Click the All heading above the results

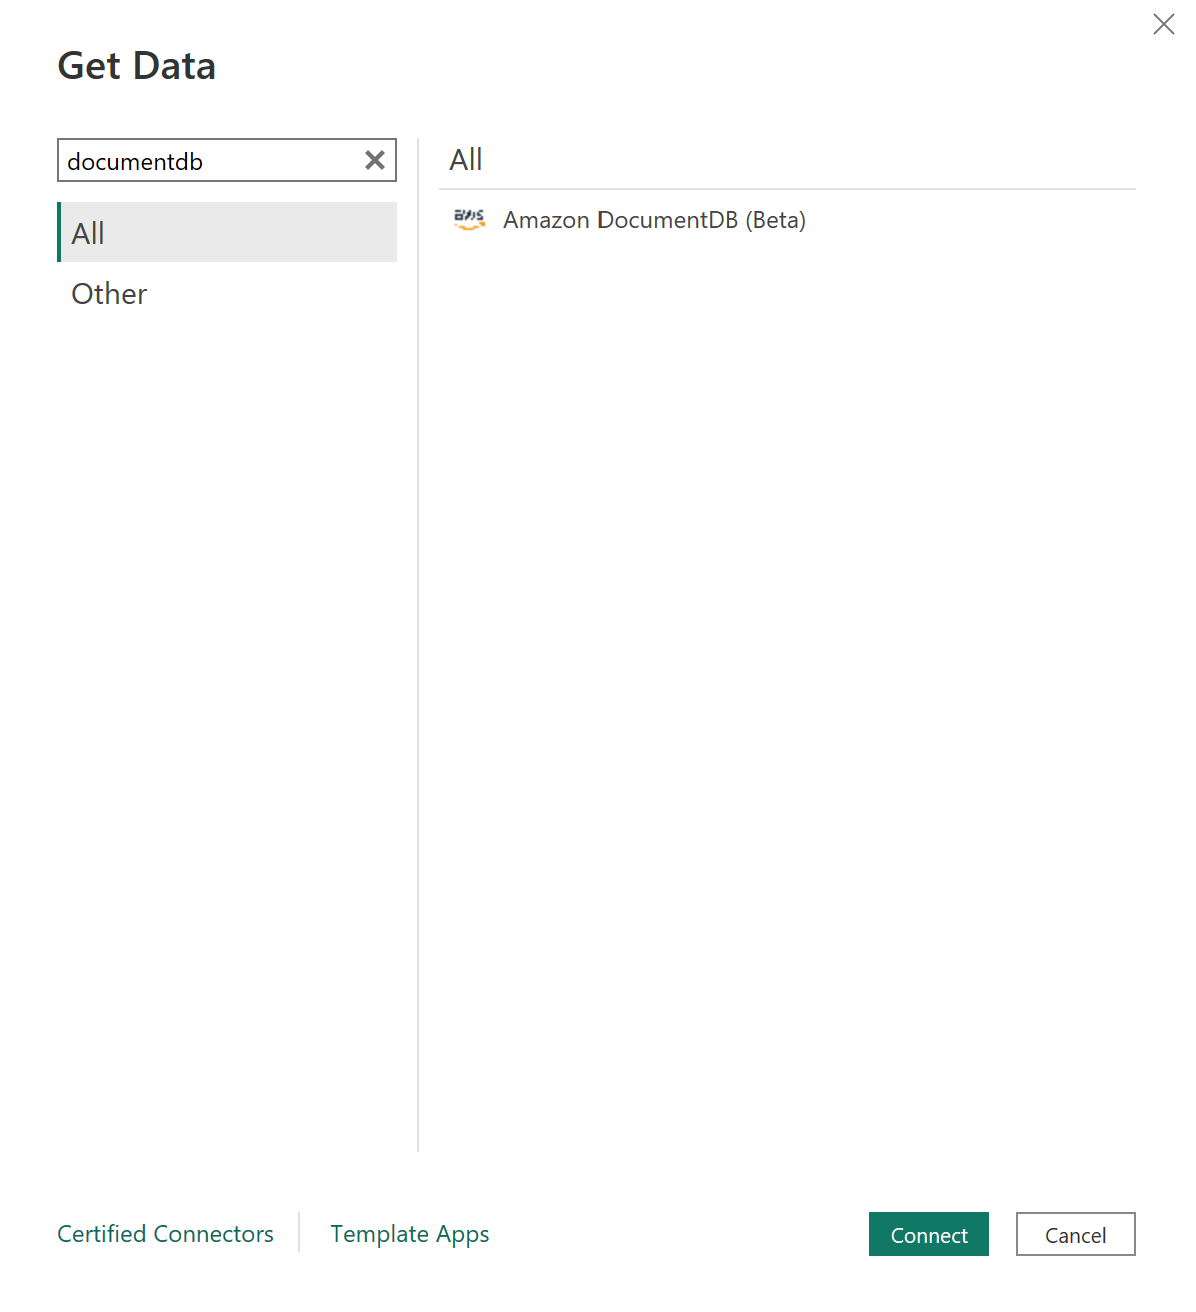click(x=466, y=159)
